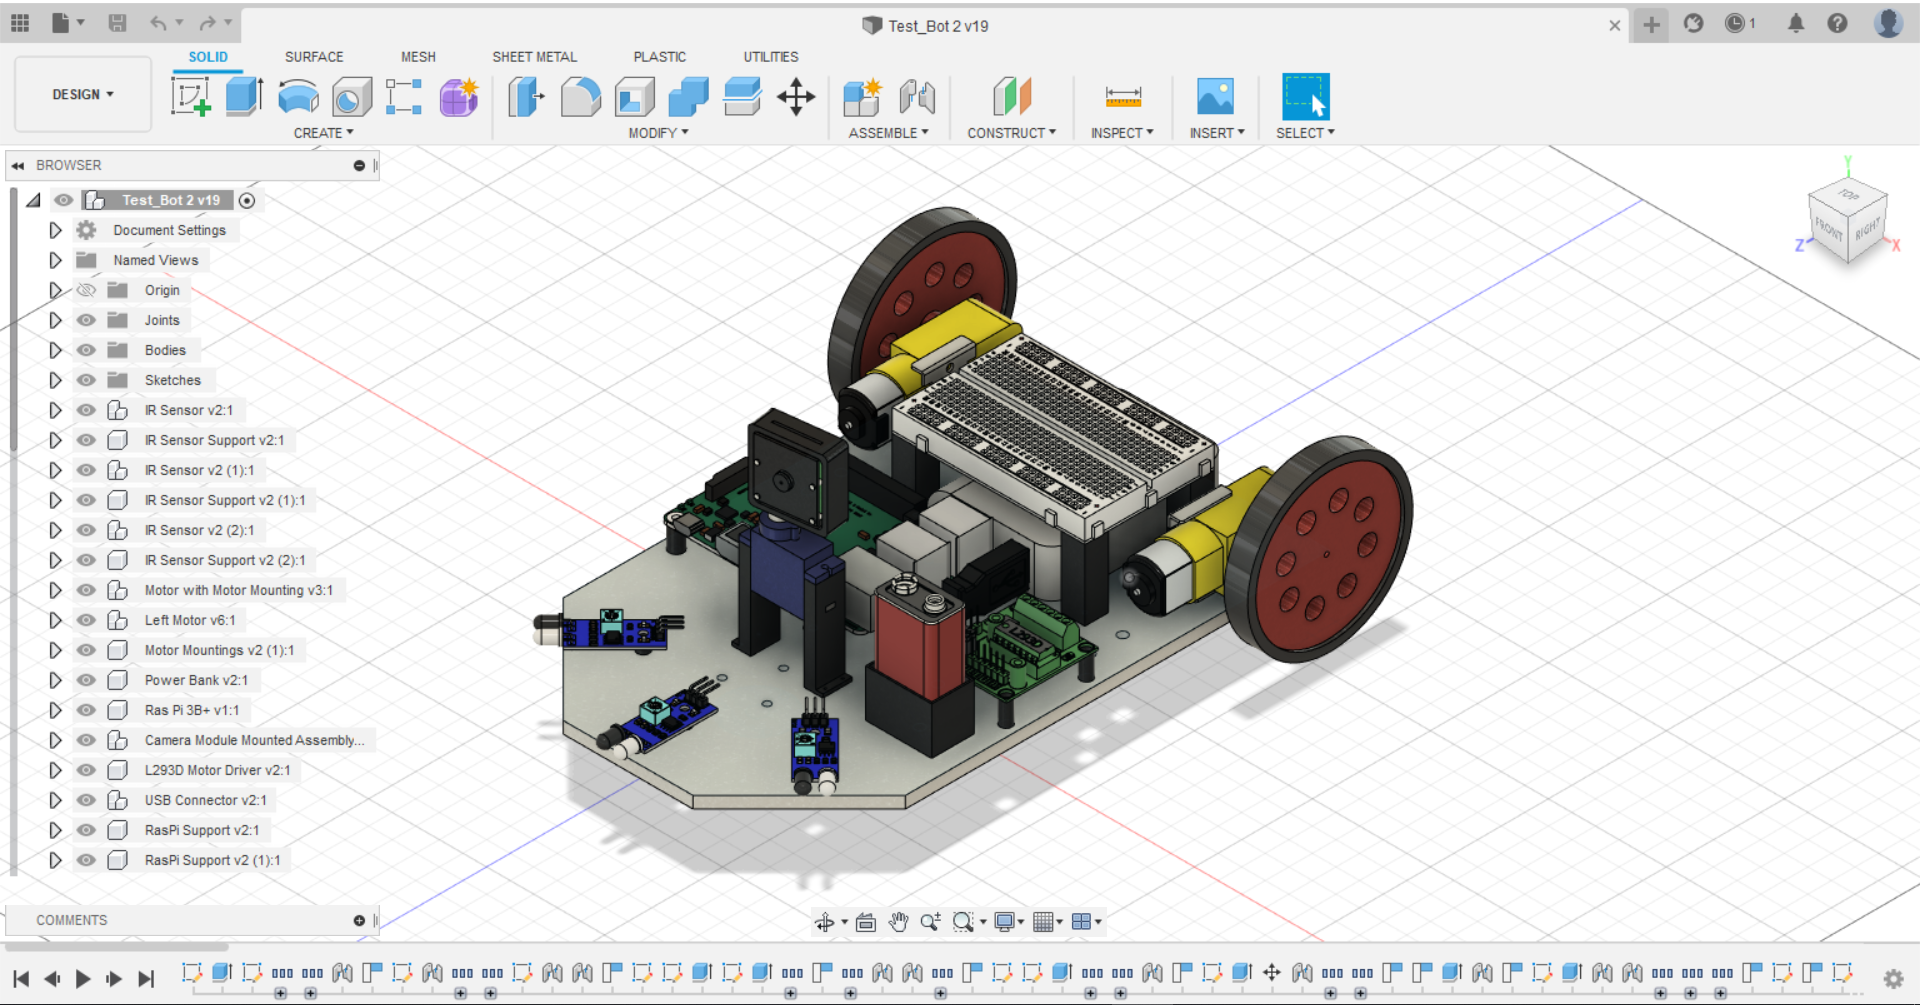Switch to the SHEET METAL tab
Screen dimensions: 1920x1005
(534, 57)
